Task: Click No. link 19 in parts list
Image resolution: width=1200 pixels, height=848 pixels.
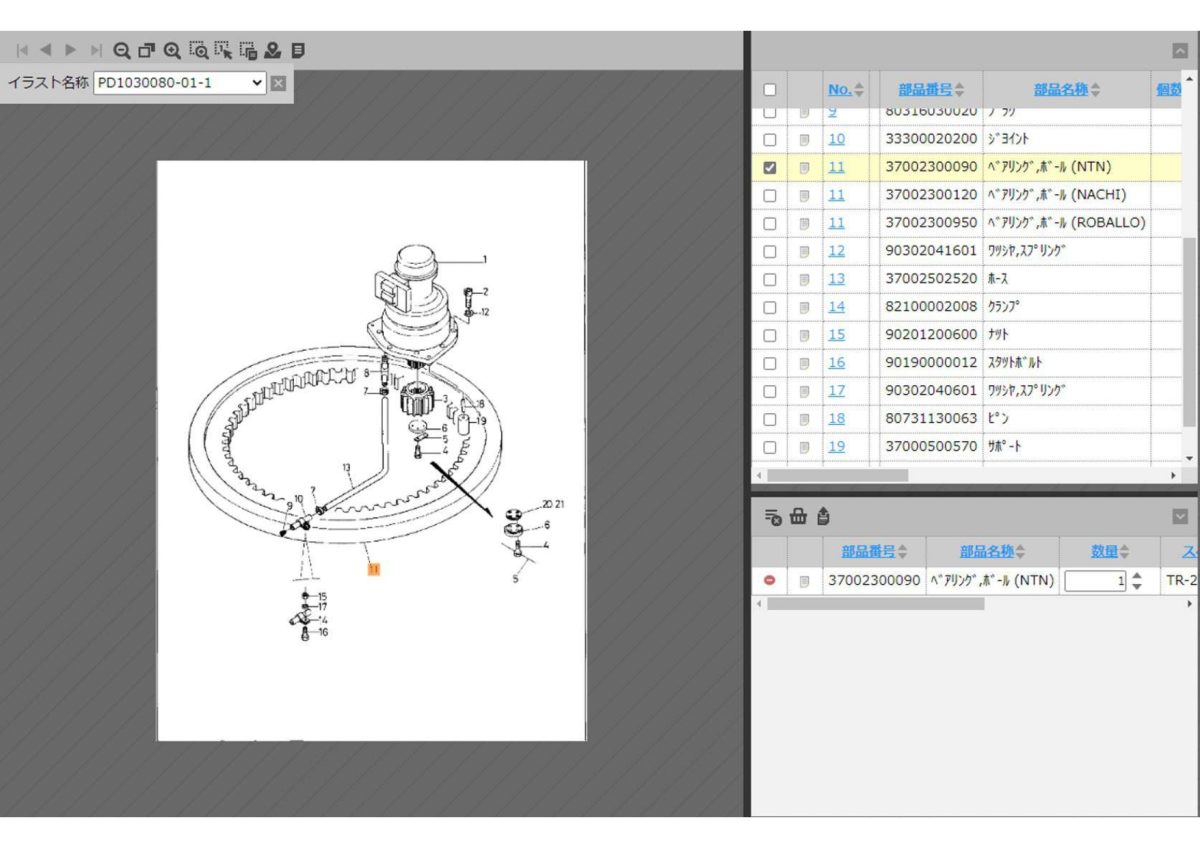Action: 836,447
